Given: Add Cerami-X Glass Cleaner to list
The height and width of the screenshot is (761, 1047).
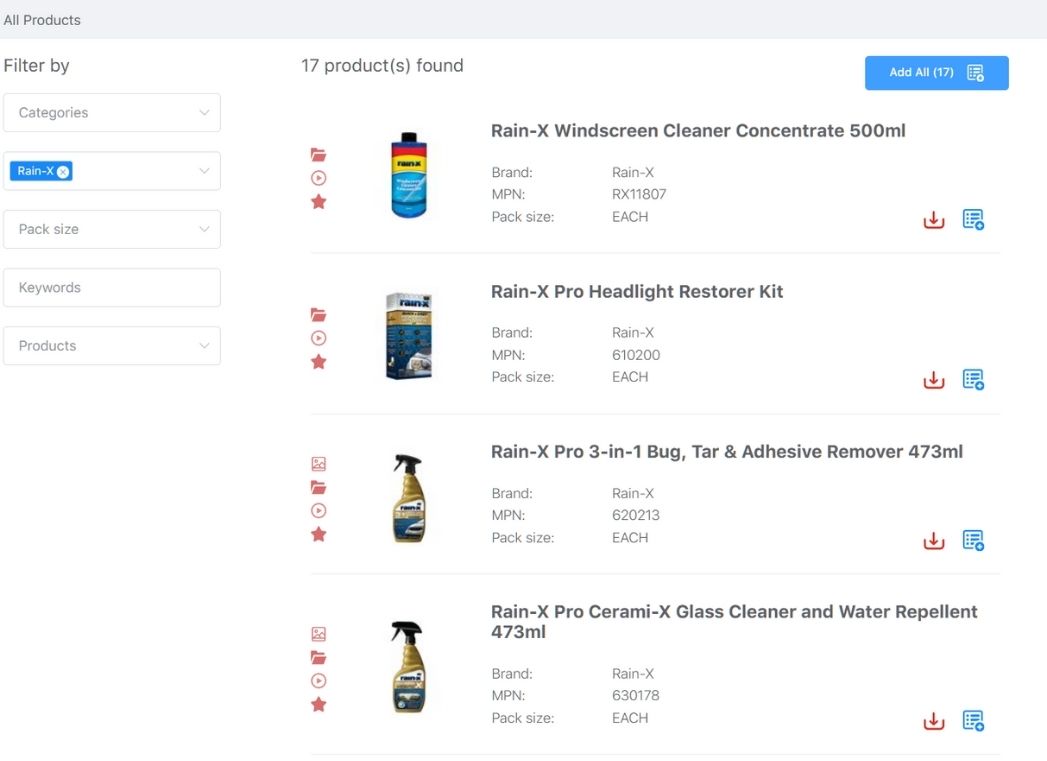Looking at the screenshot, I should pos(973,720).
